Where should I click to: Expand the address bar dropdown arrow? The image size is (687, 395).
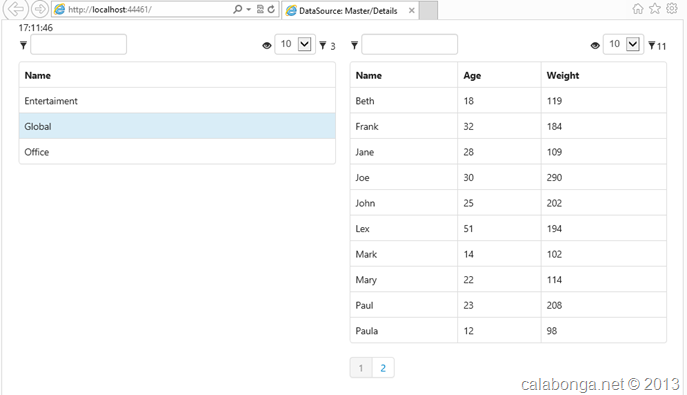248,9
